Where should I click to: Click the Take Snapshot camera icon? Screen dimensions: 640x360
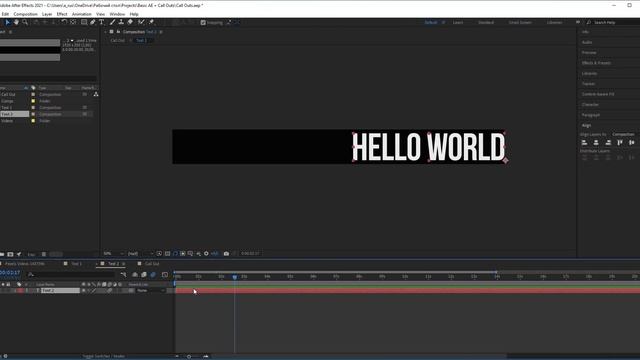pyautogui.click(x=226, y=253)
